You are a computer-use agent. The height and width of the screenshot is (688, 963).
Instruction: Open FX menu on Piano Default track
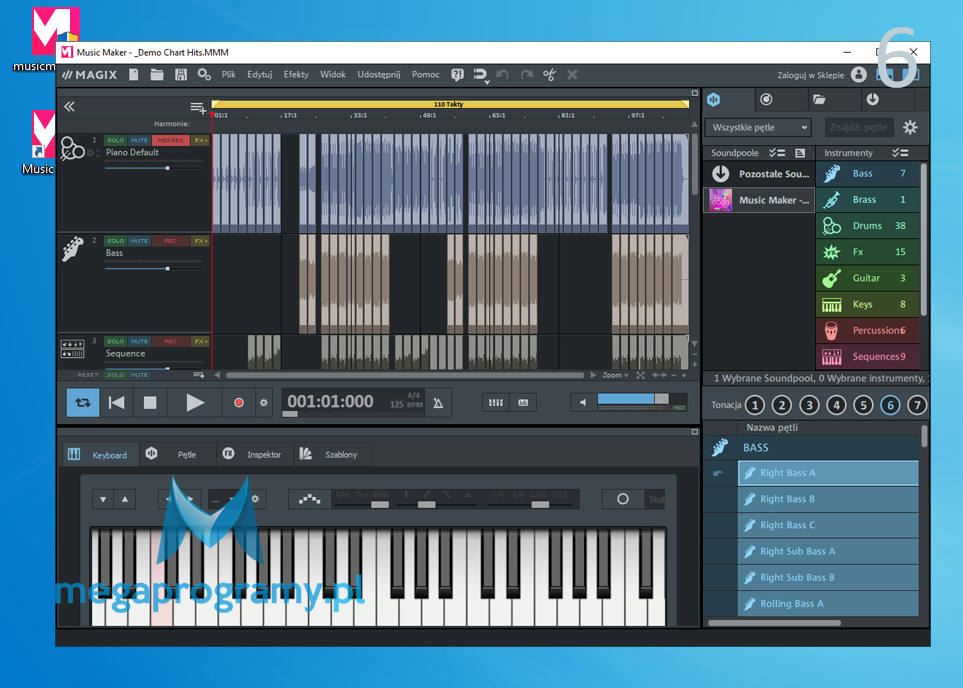tap(200, 140)
